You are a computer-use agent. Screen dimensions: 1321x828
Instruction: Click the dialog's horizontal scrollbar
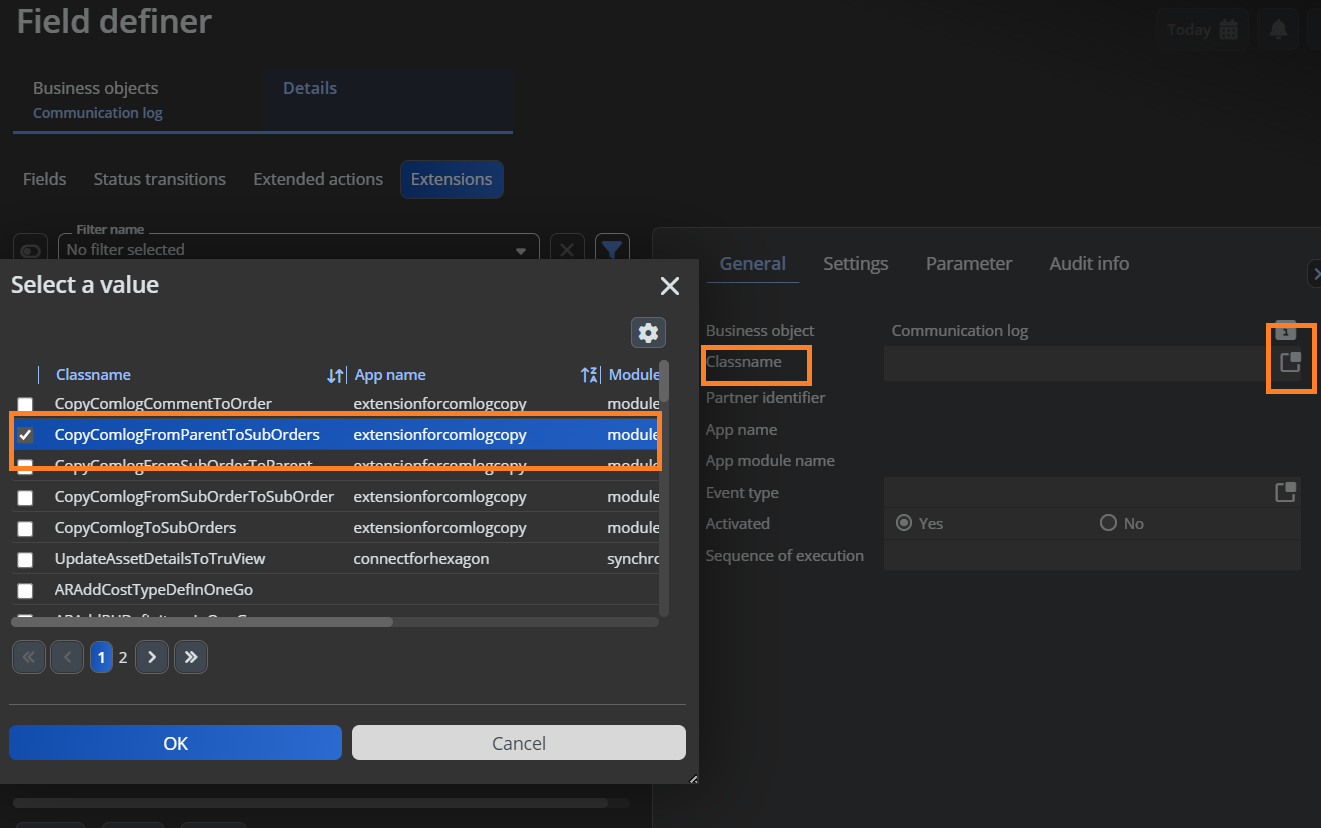click(202, 622)
